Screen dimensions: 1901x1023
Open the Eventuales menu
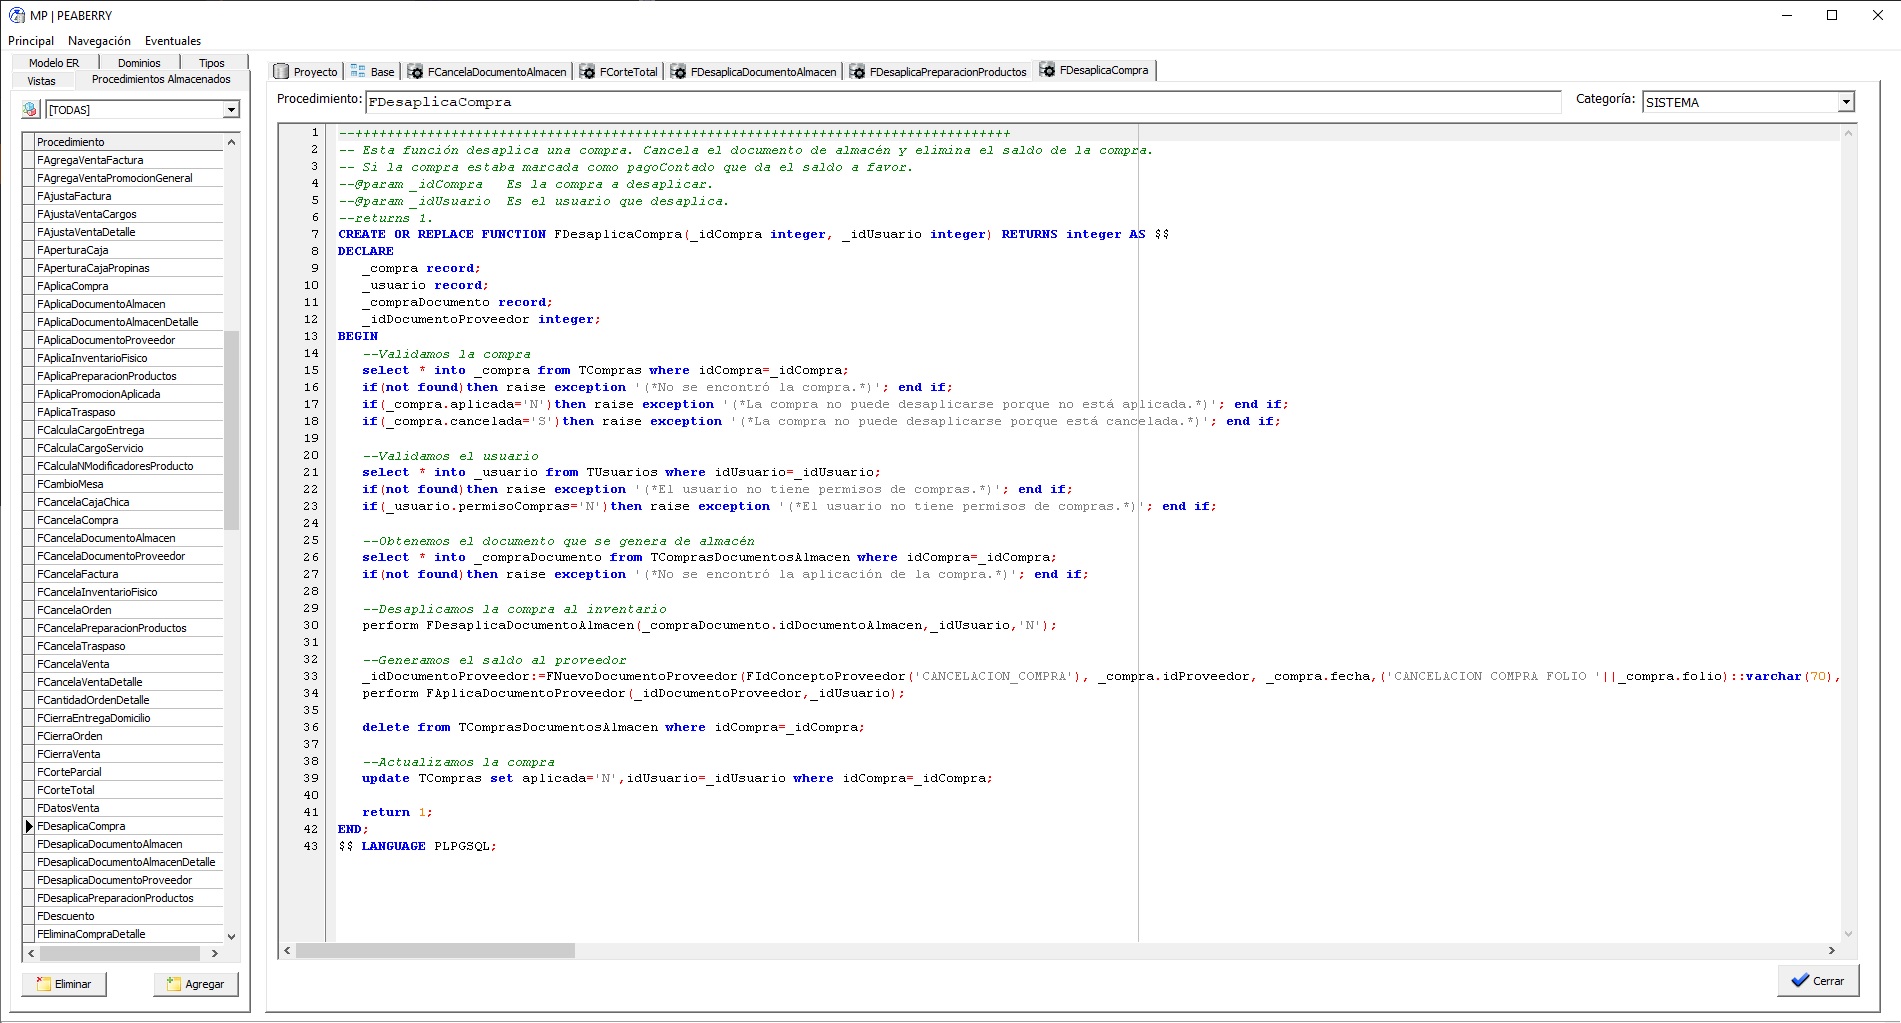[x=173, y=41]
